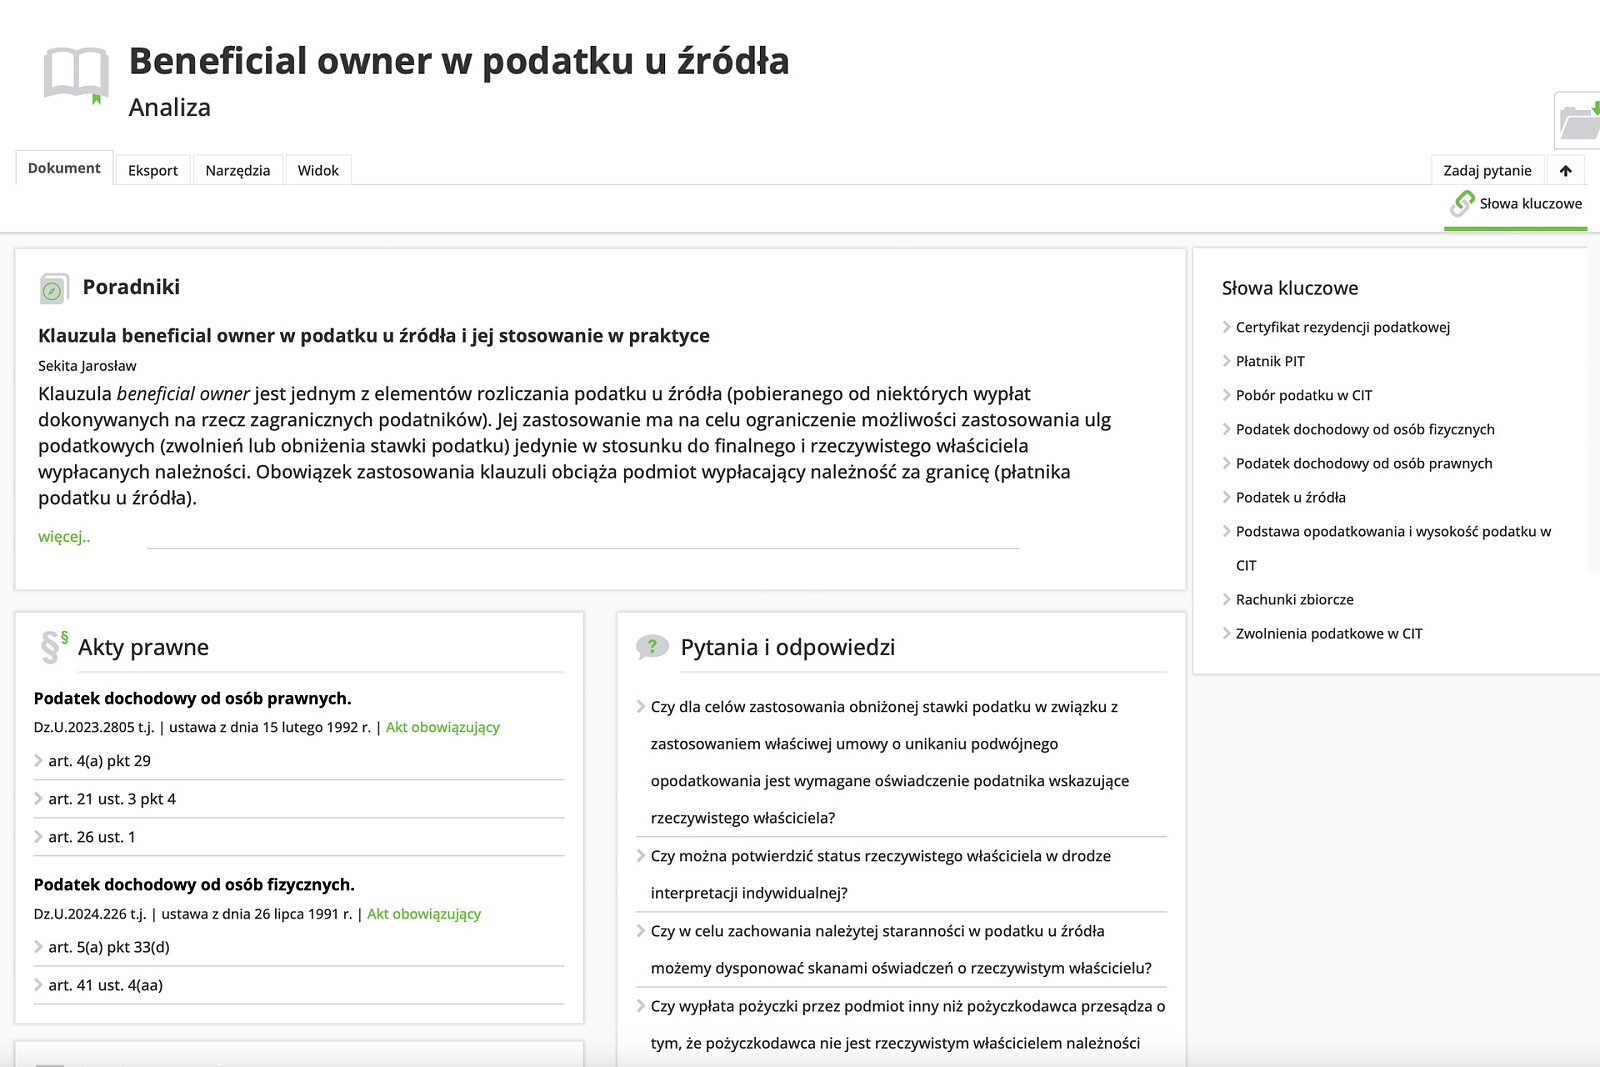The width and height of the screenshot is (1600, 1067).
Task: Click the Poradniki compass icon
Action: [54, 289]
